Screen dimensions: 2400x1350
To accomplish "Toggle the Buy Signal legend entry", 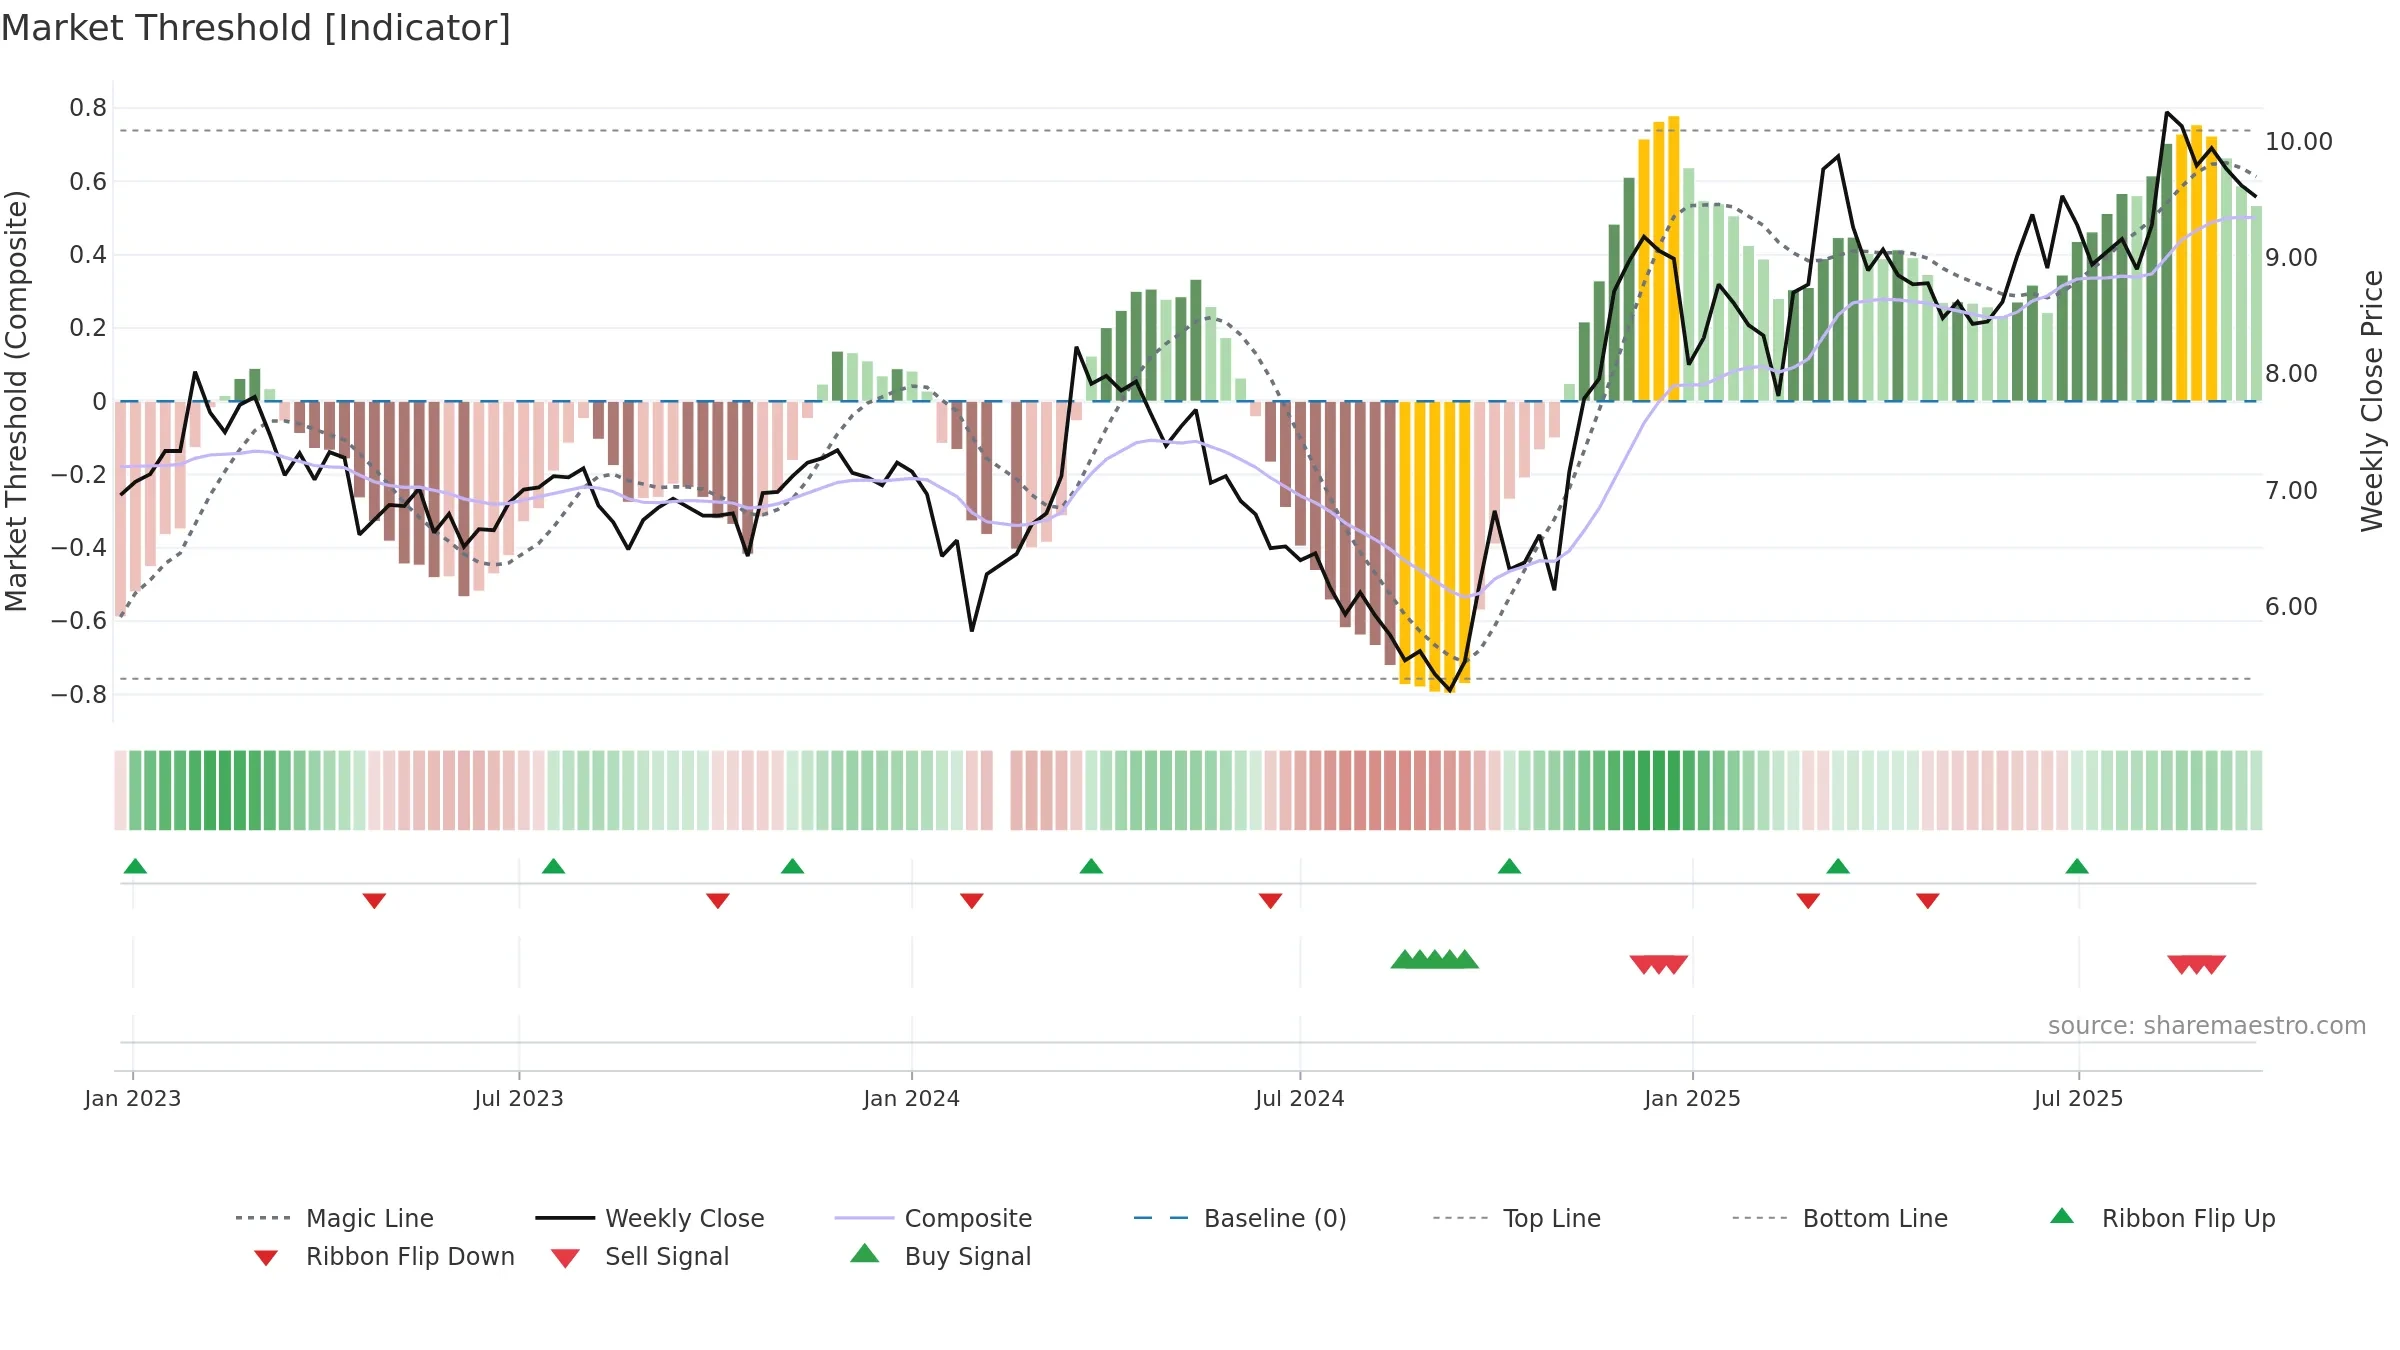I will coord(940,1256).
